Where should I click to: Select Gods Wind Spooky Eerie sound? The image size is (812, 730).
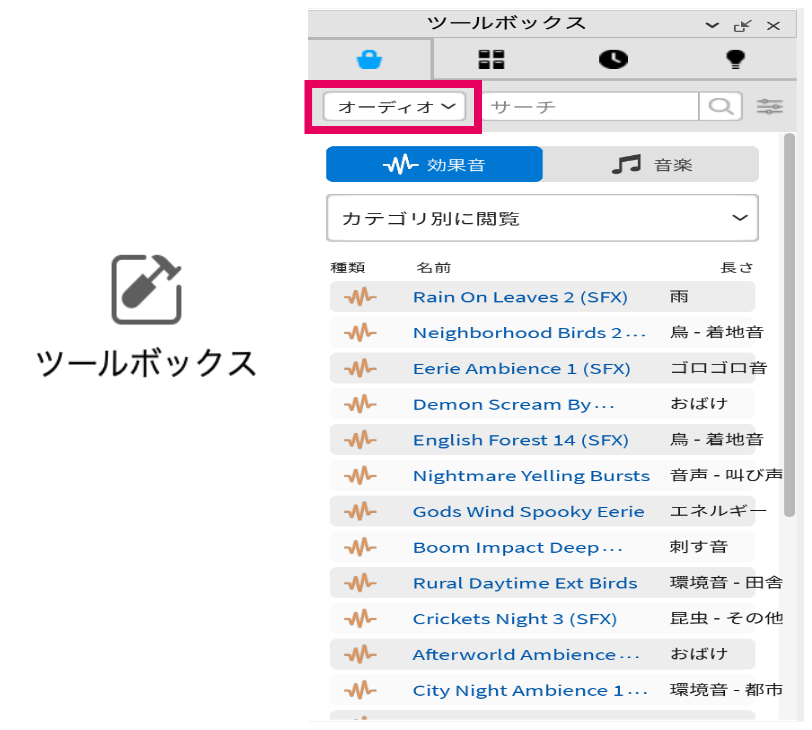(528, 512)
